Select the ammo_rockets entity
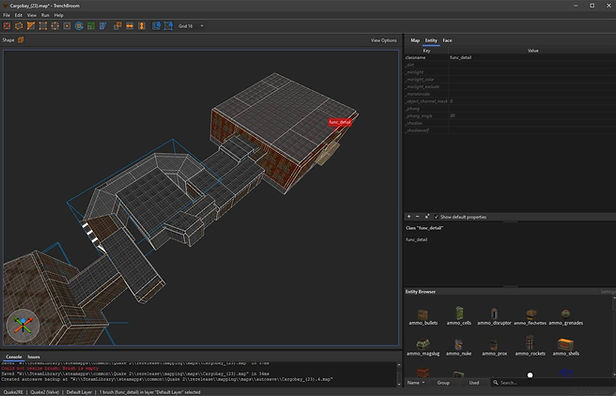 tap(530, 347)
